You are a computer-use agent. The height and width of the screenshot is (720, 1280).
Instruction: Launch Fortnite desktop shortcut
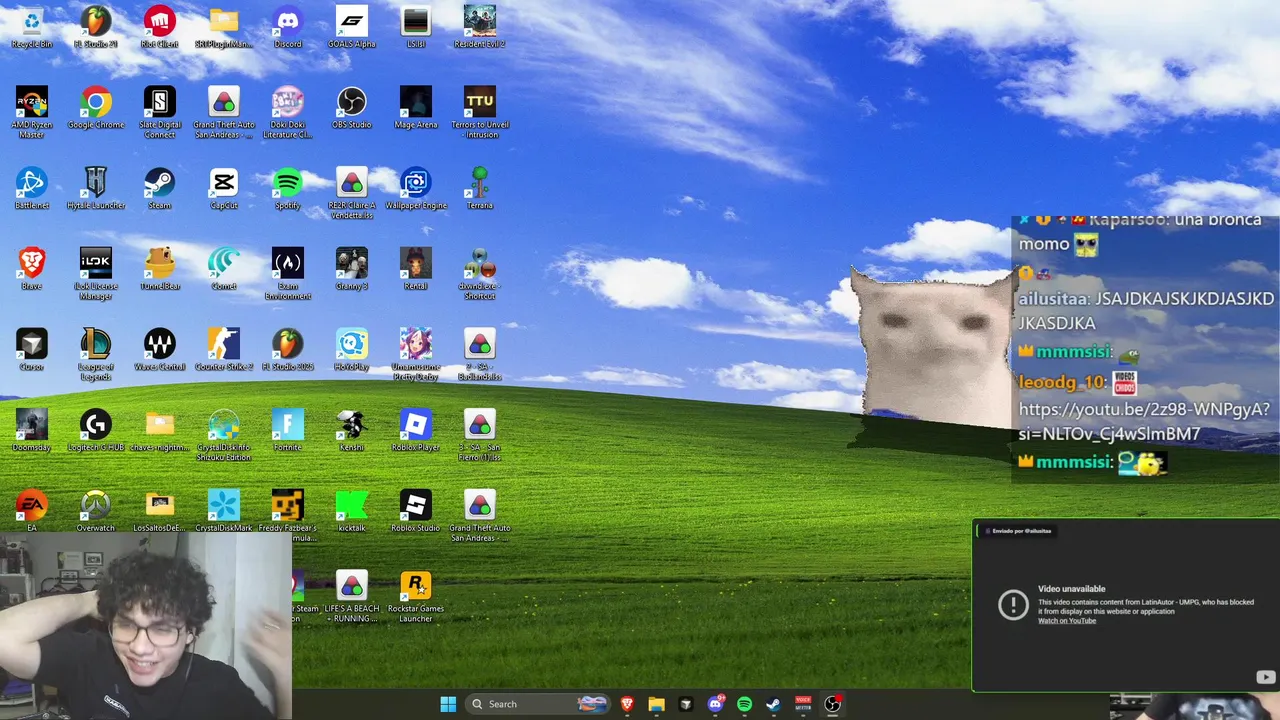coord(288,430)
